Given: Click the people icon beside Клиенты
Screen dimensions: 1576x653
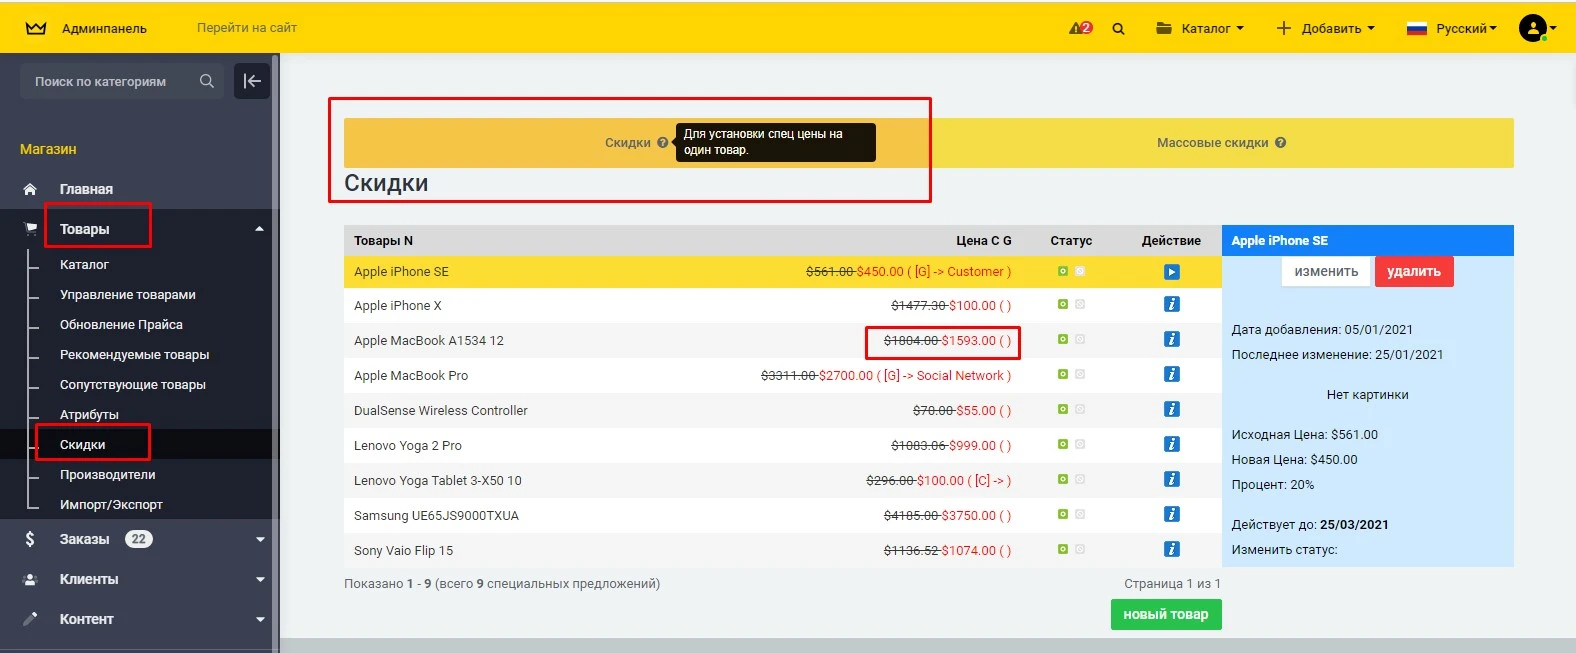Looking at the screenshot, I should click(x=30, y=579).
